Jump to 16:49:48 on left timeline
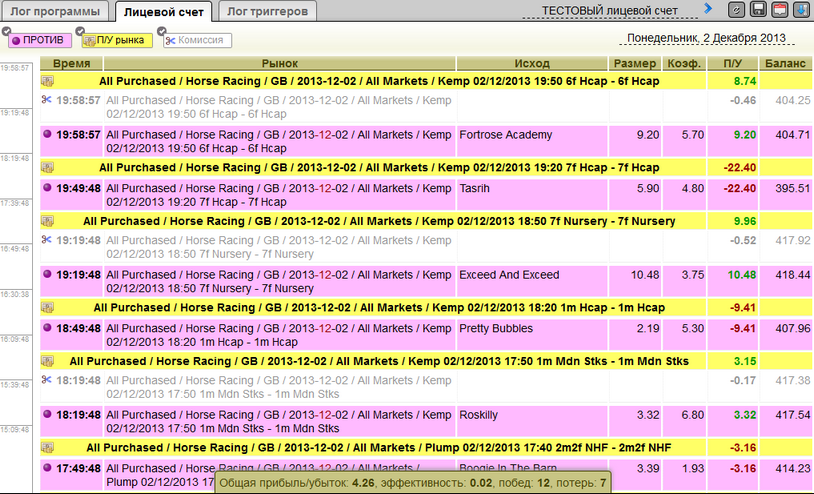This screenshot has height=494, width=814. point(15,249)
